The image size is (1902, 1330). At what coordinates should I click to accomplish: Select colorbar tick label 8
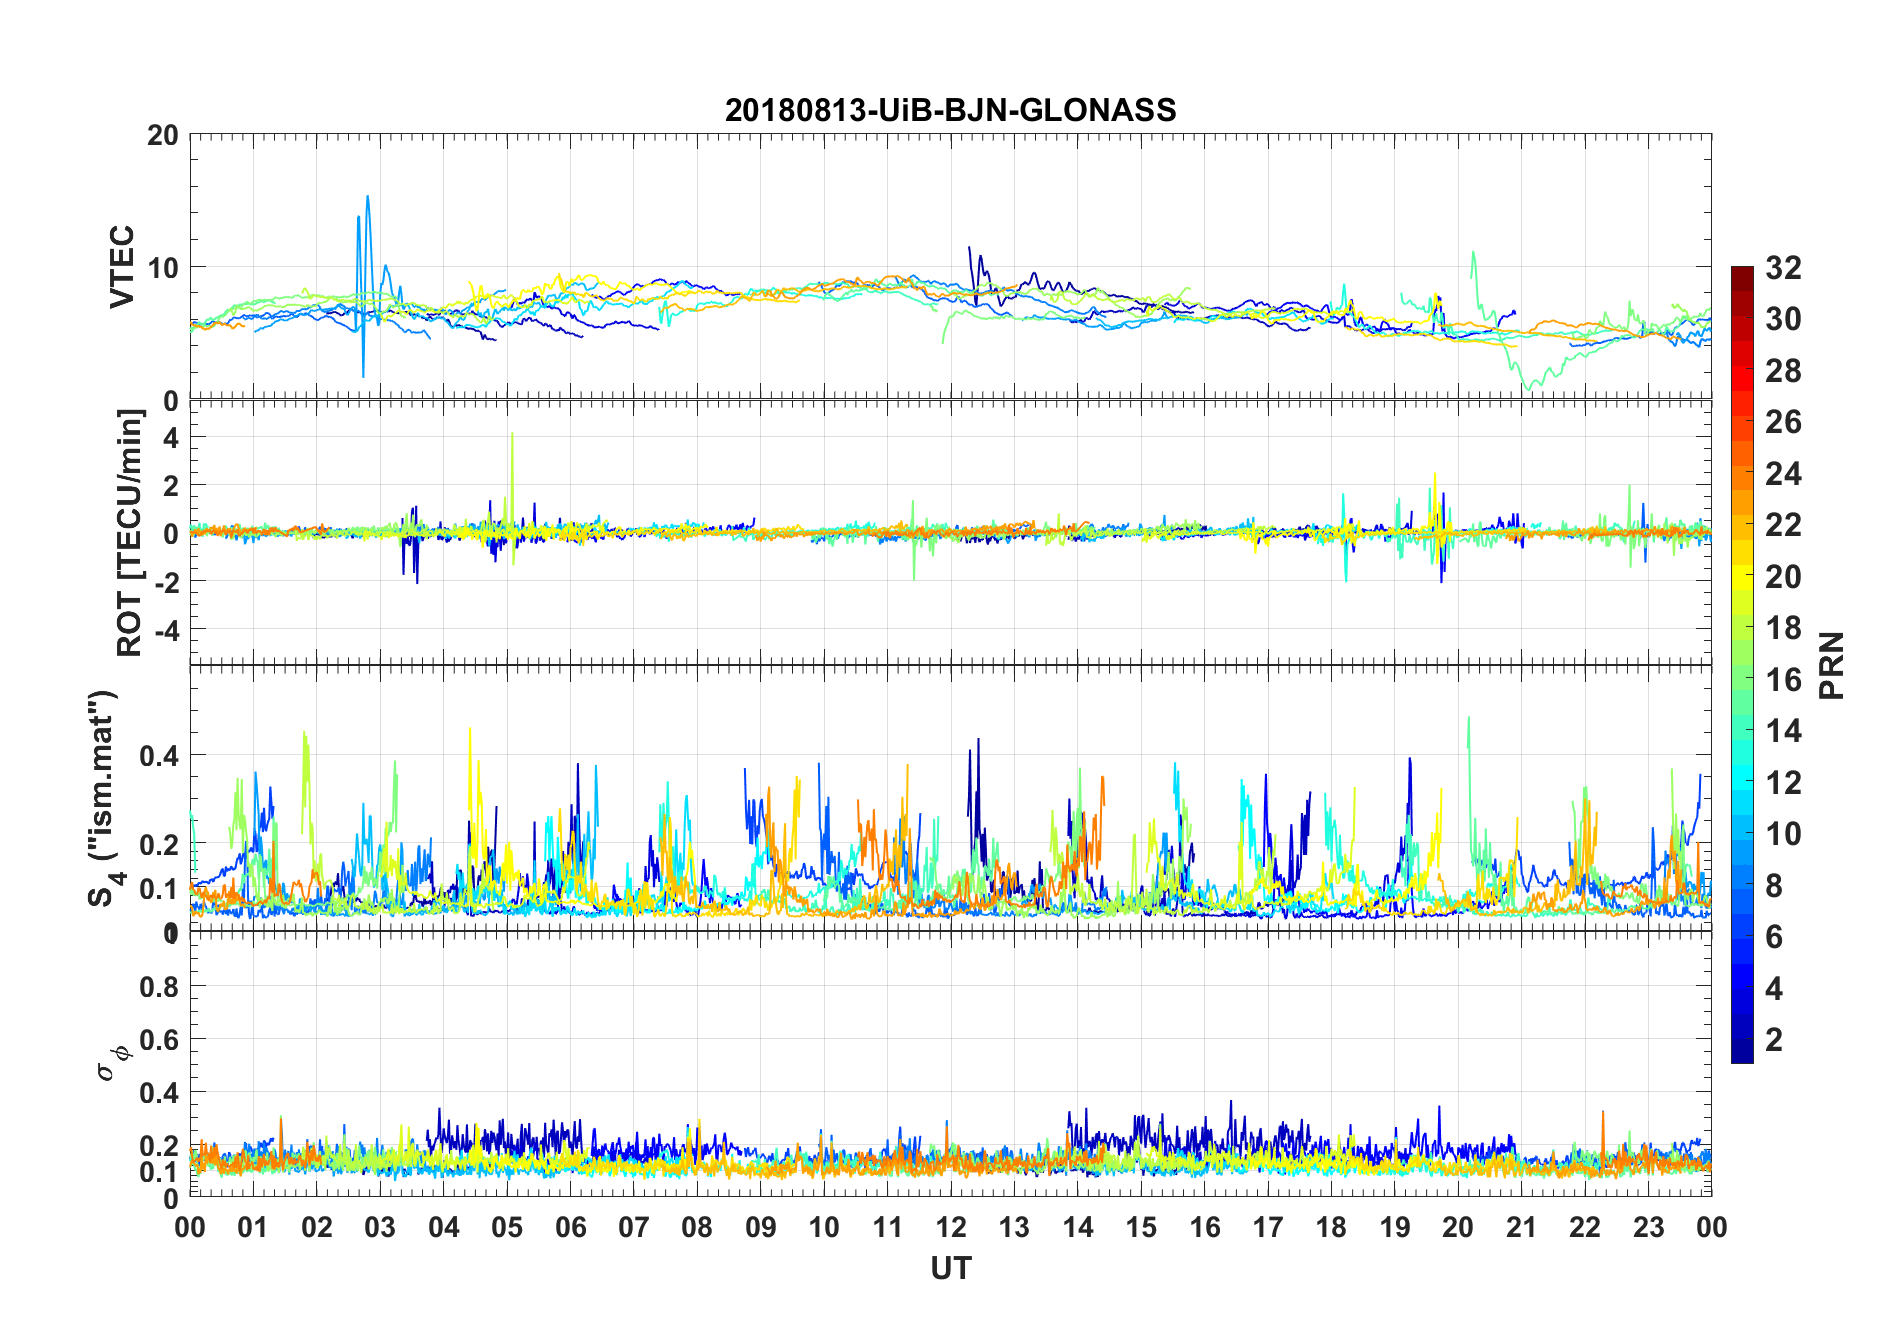click(1775, 885)
